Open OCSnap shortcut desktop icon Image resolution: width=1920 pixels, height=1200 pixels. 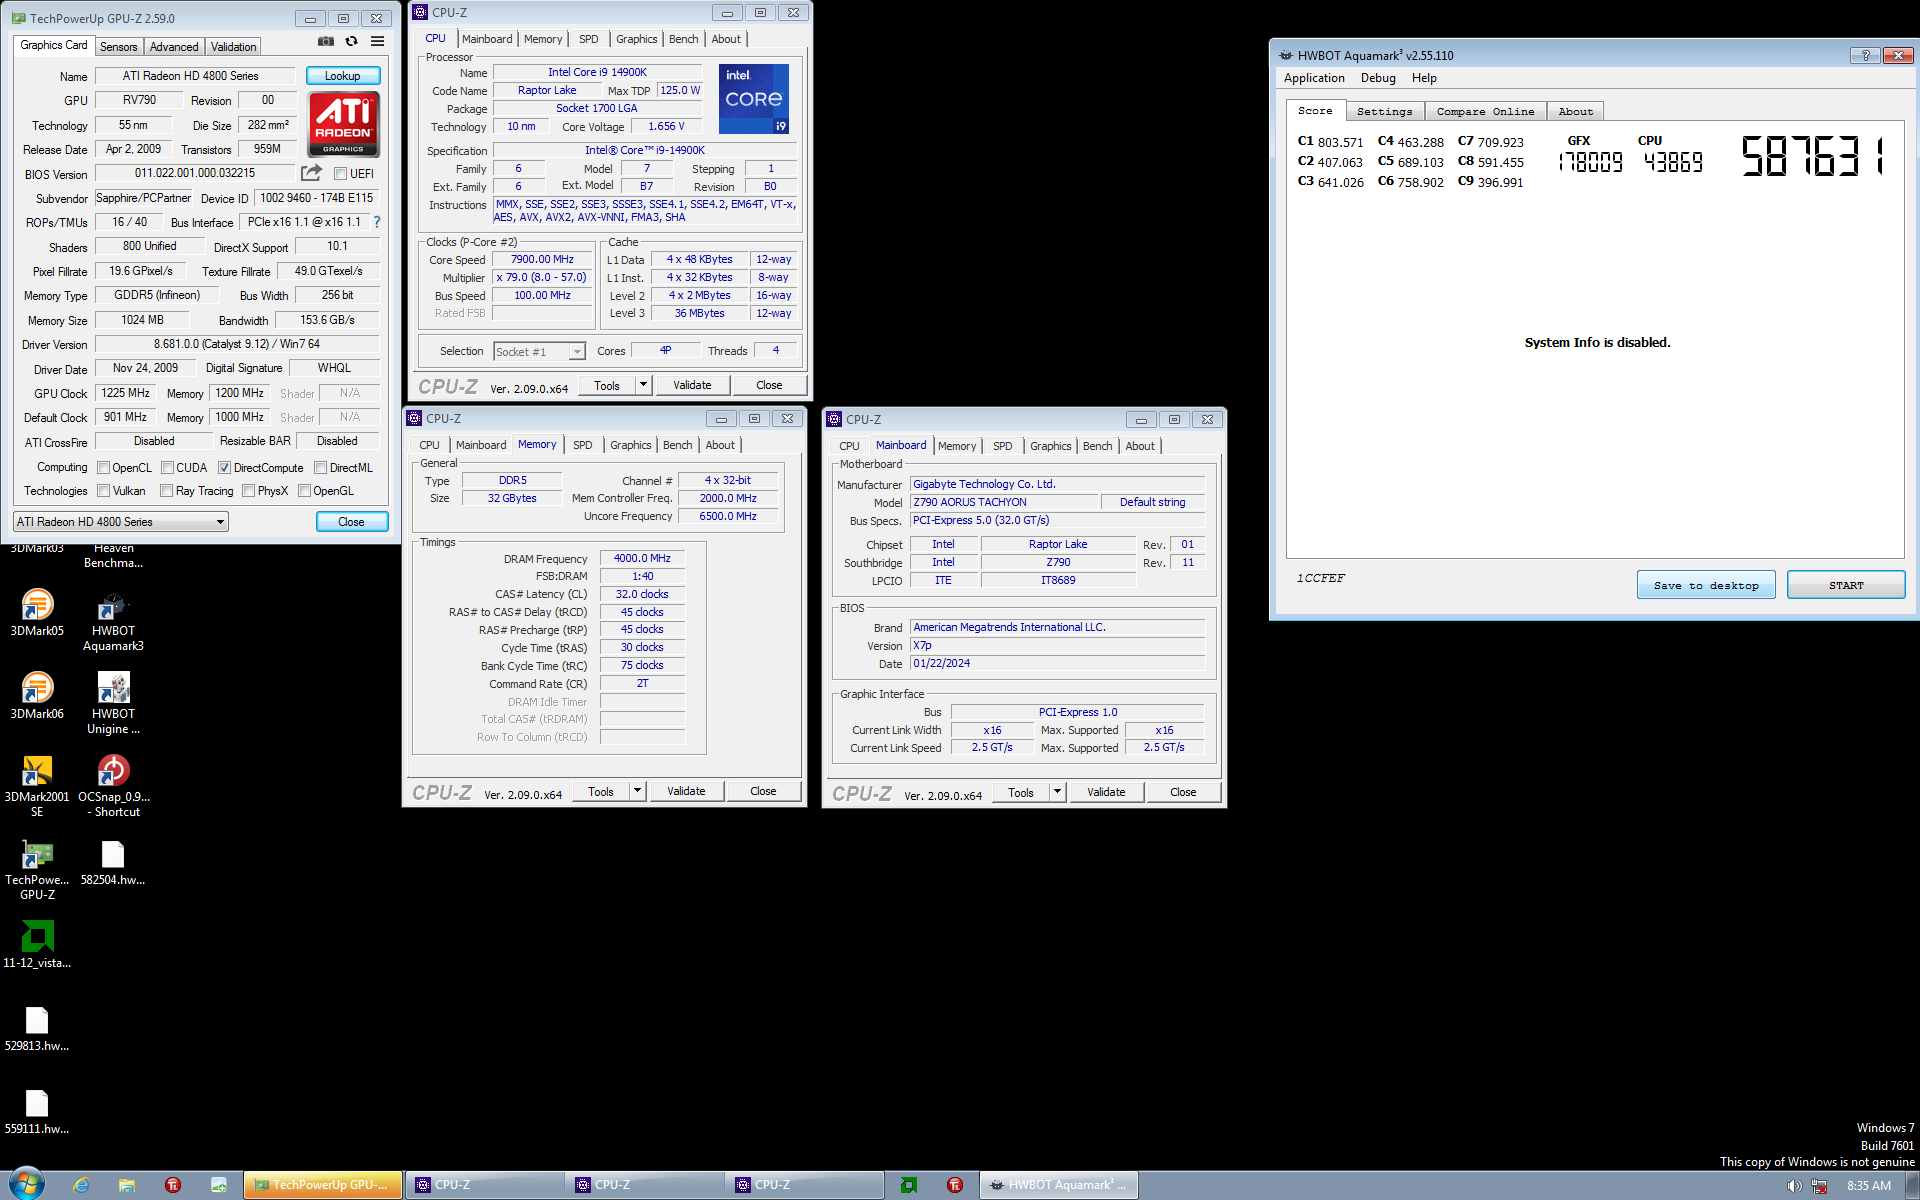point(113,787)
